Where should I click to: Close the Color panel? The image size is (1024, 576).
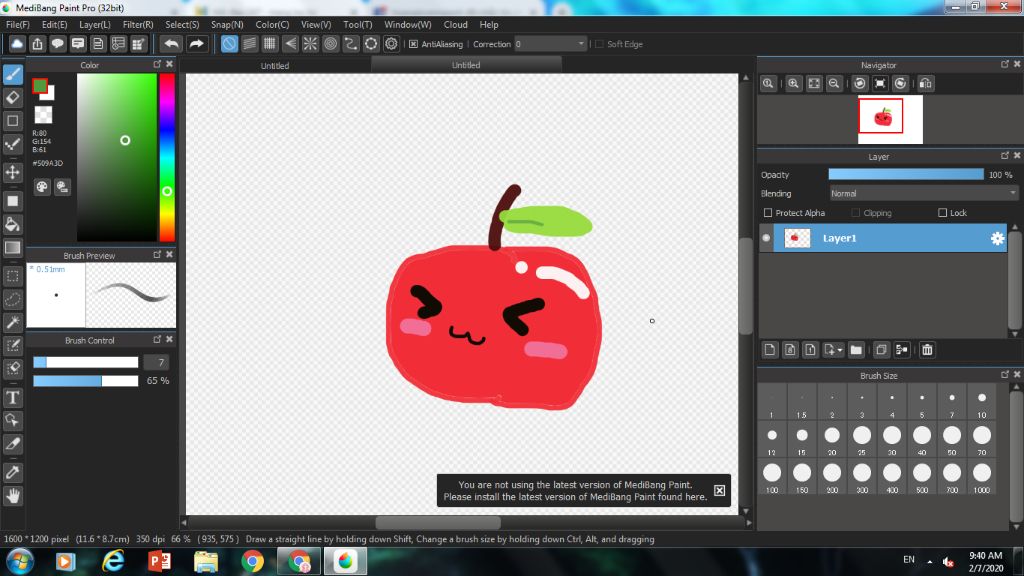169,64
